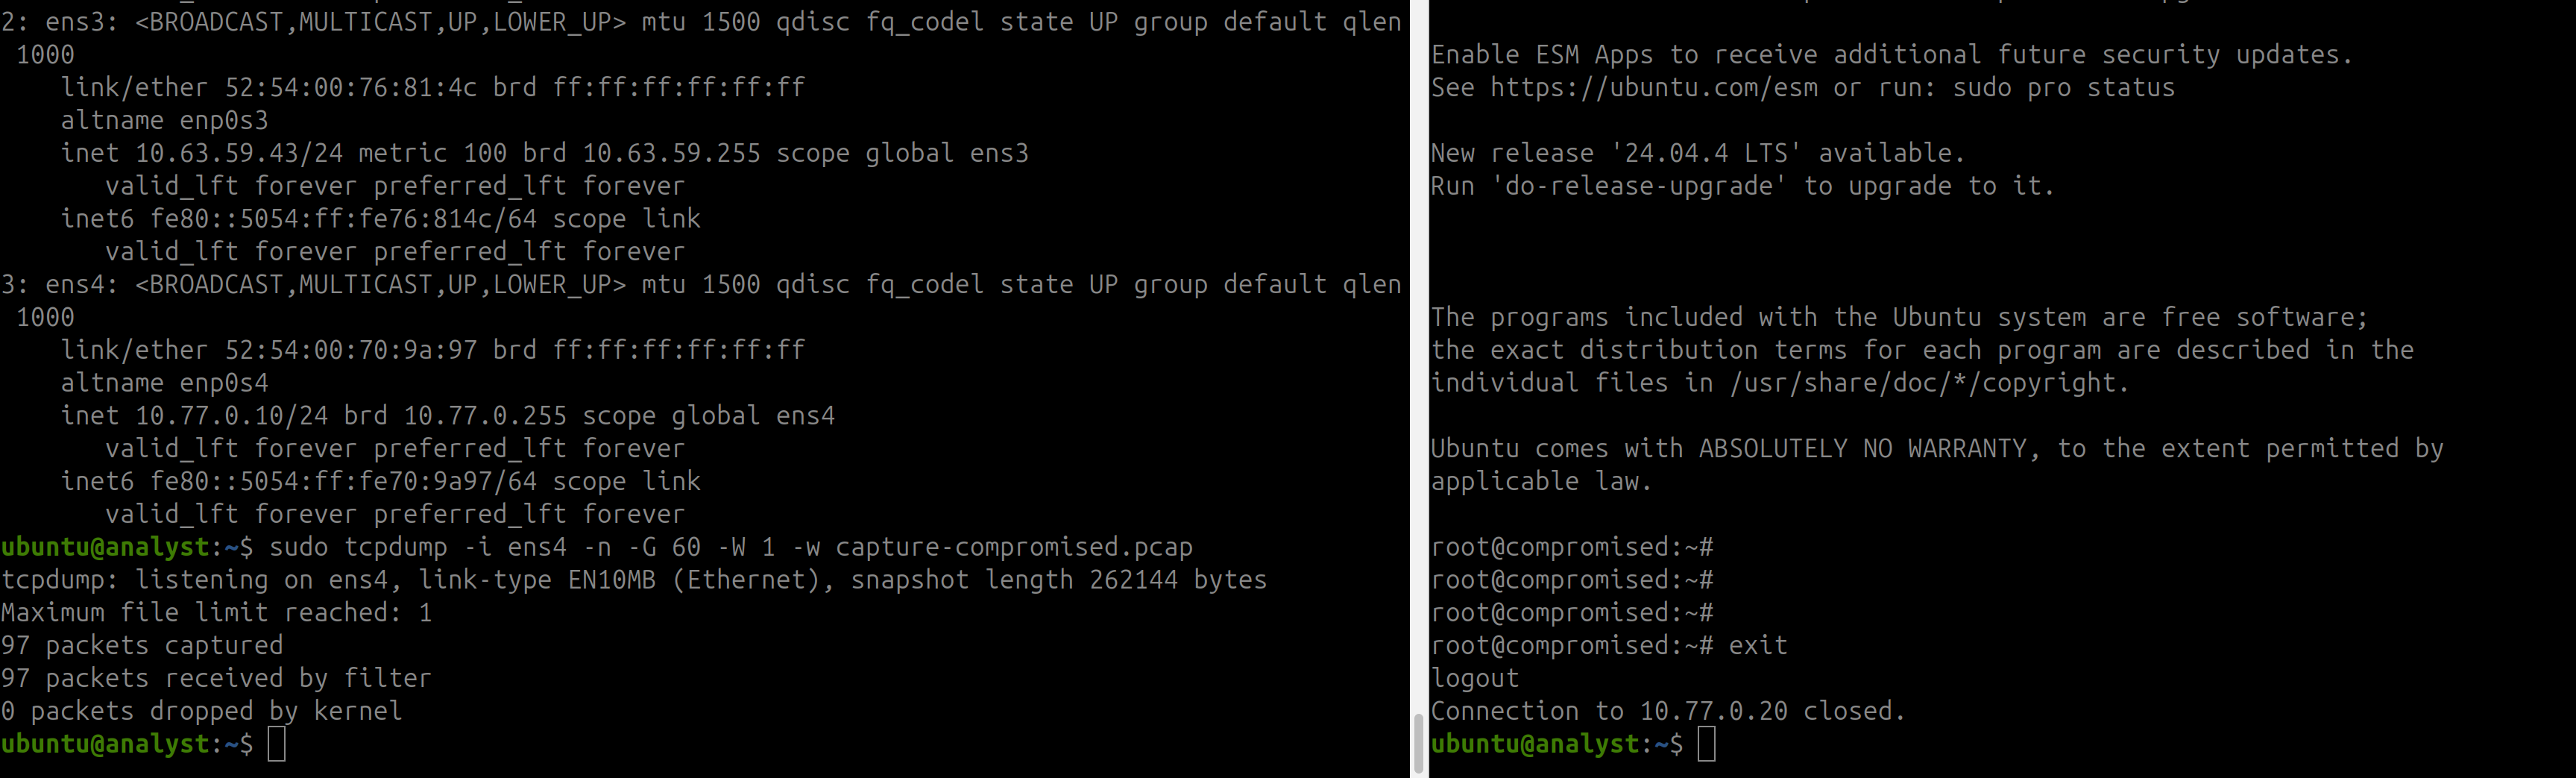Click the ens4 IP address 10.77.0.10/24
Screen dimensions: 2576x778
(232, 416)
